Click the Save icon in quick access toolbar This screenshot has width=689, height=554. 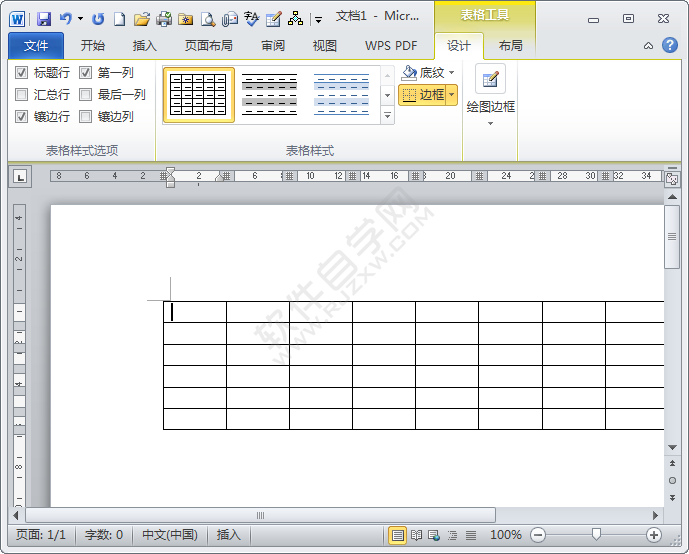[x=43, y=18]
